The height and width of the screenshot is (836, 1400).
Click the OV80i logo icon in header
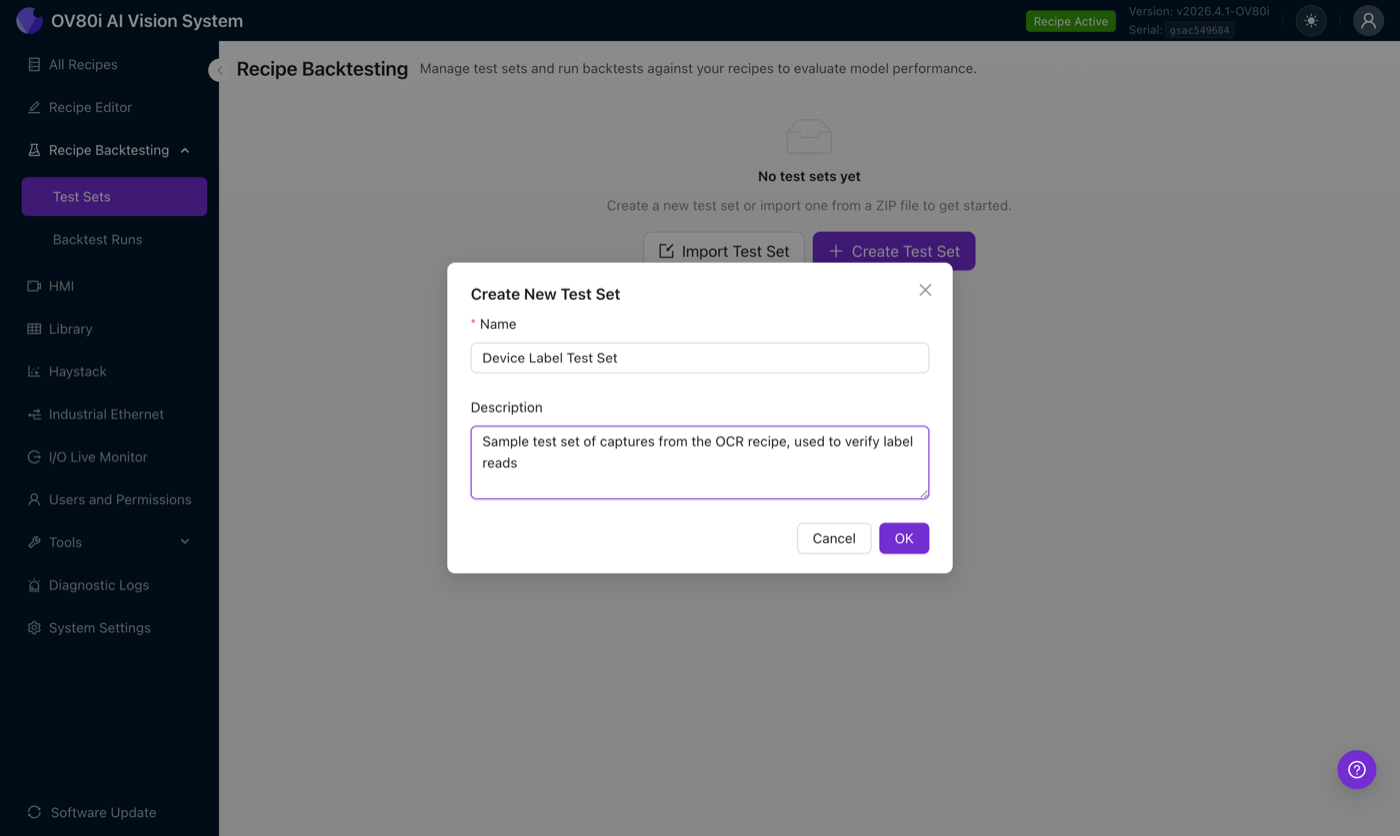(28, 20)
